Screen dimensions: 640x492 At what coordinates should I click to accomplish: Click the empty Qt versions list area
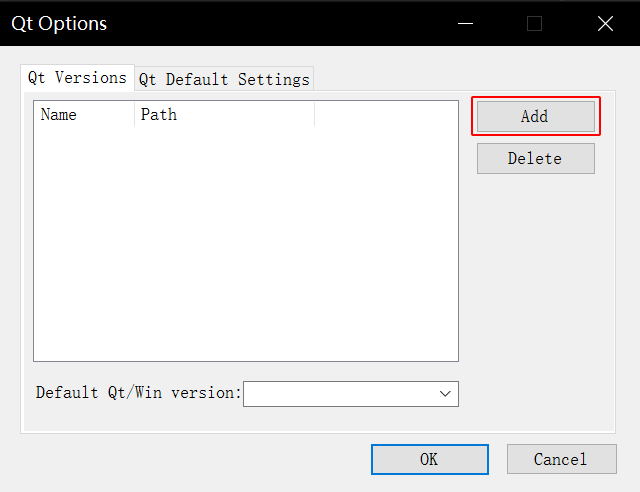coord(246,243)
